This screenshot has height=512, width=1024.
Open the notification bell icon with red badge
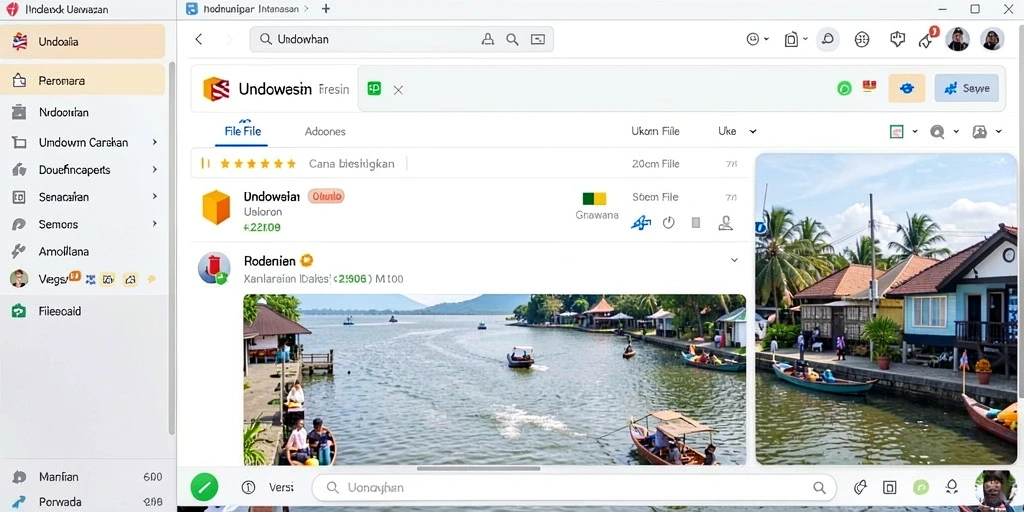pos(928,39)
